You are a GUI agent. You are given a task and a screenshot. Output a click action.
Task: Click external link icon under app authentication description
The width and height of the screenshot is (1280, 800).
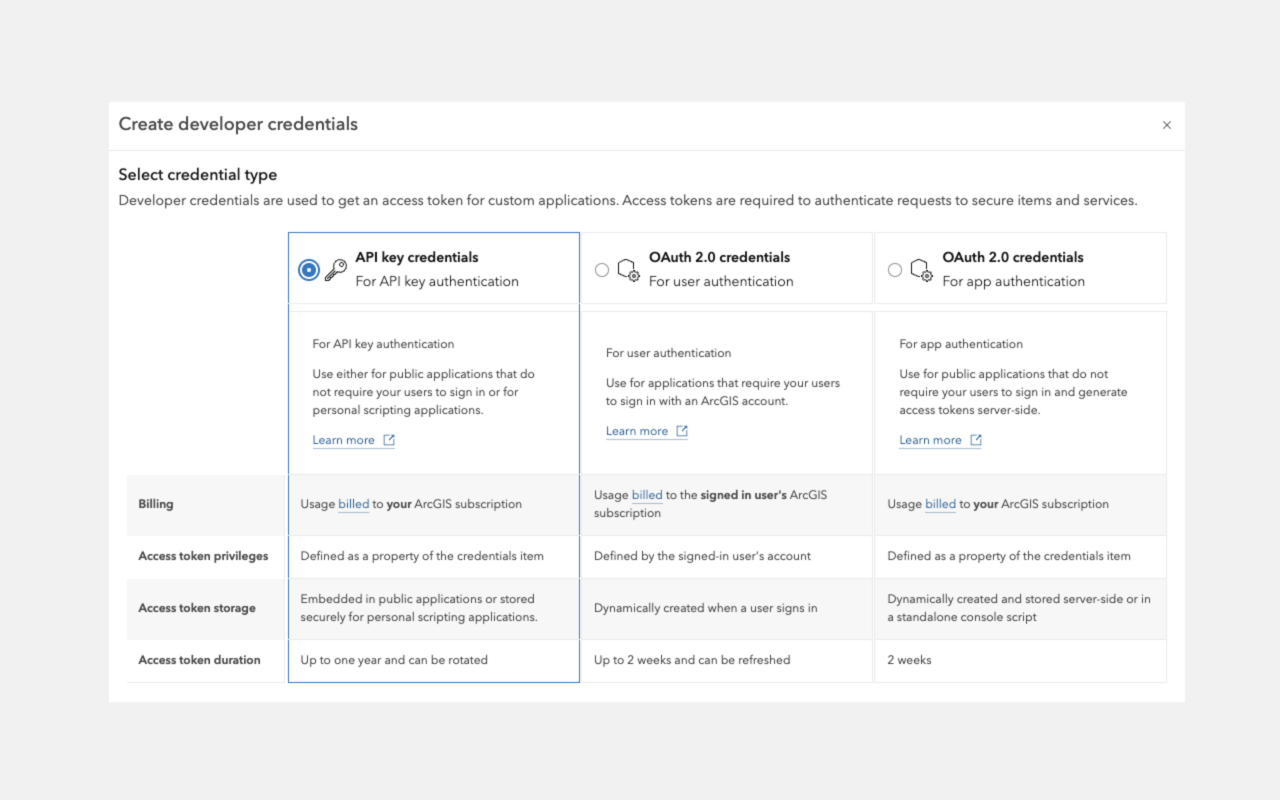tap(976, 440)
